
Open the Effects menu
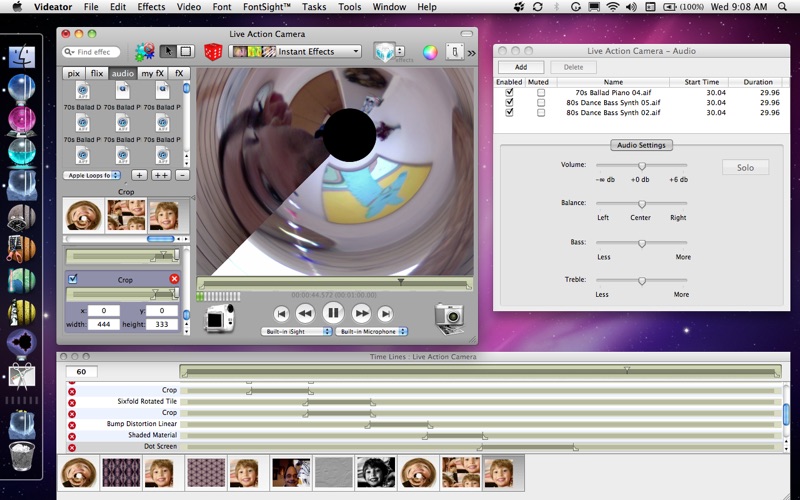151,7
